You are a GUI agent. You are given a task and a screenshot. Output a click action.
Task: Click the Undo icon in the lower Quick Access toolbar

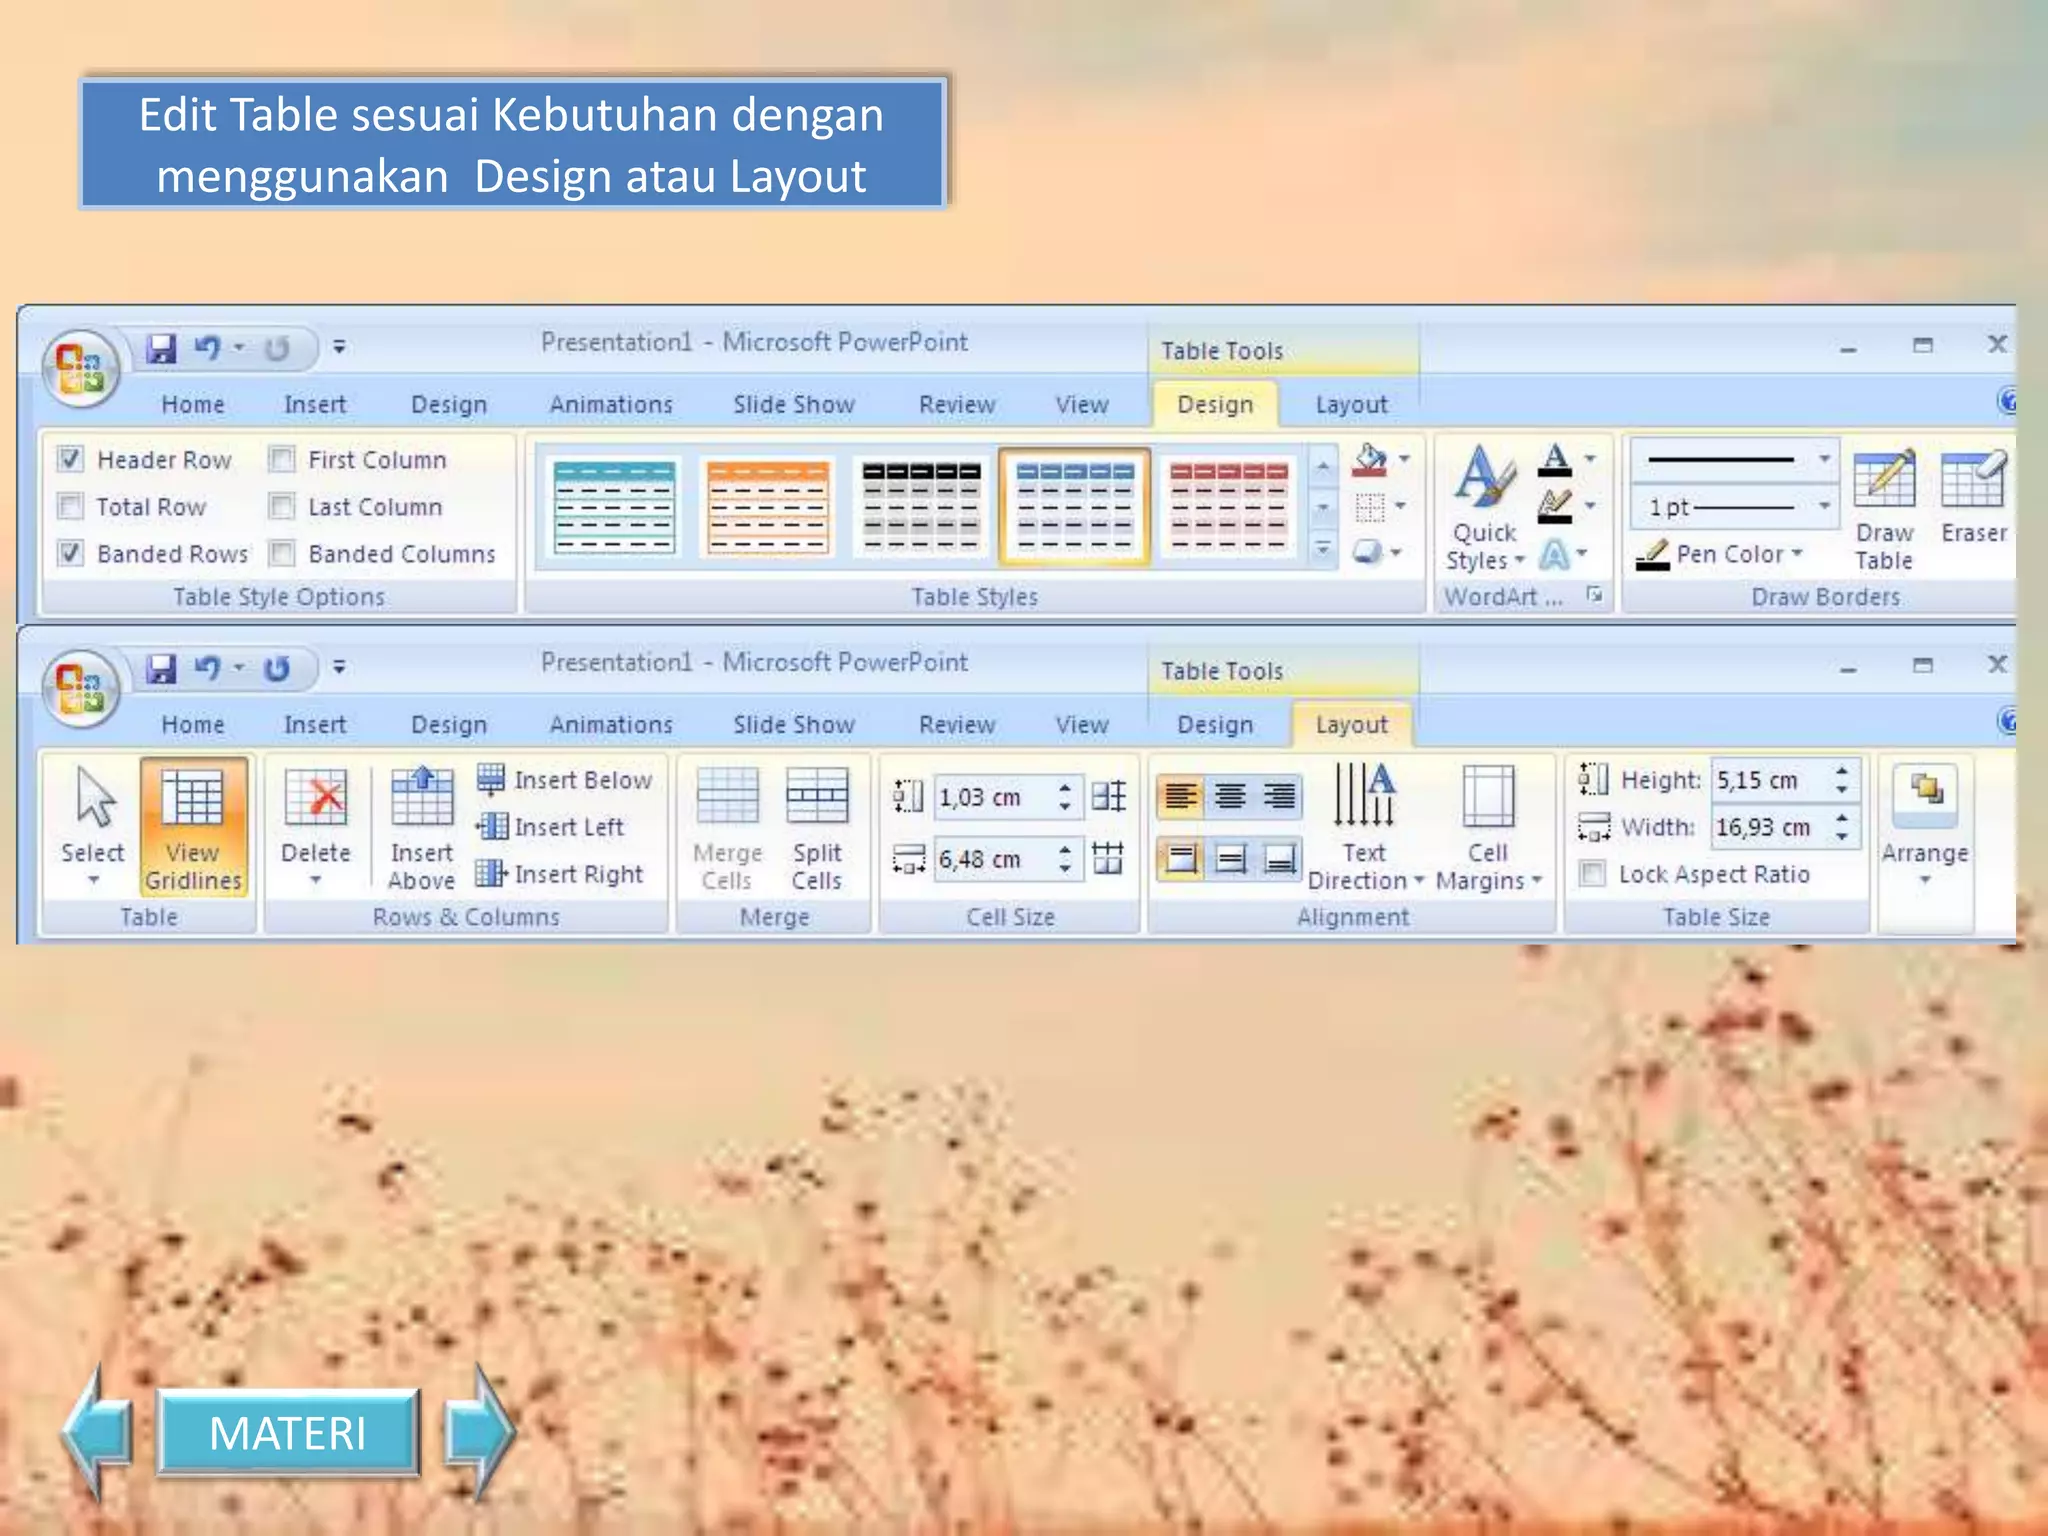pyautogui.click(x=207, y=668)
